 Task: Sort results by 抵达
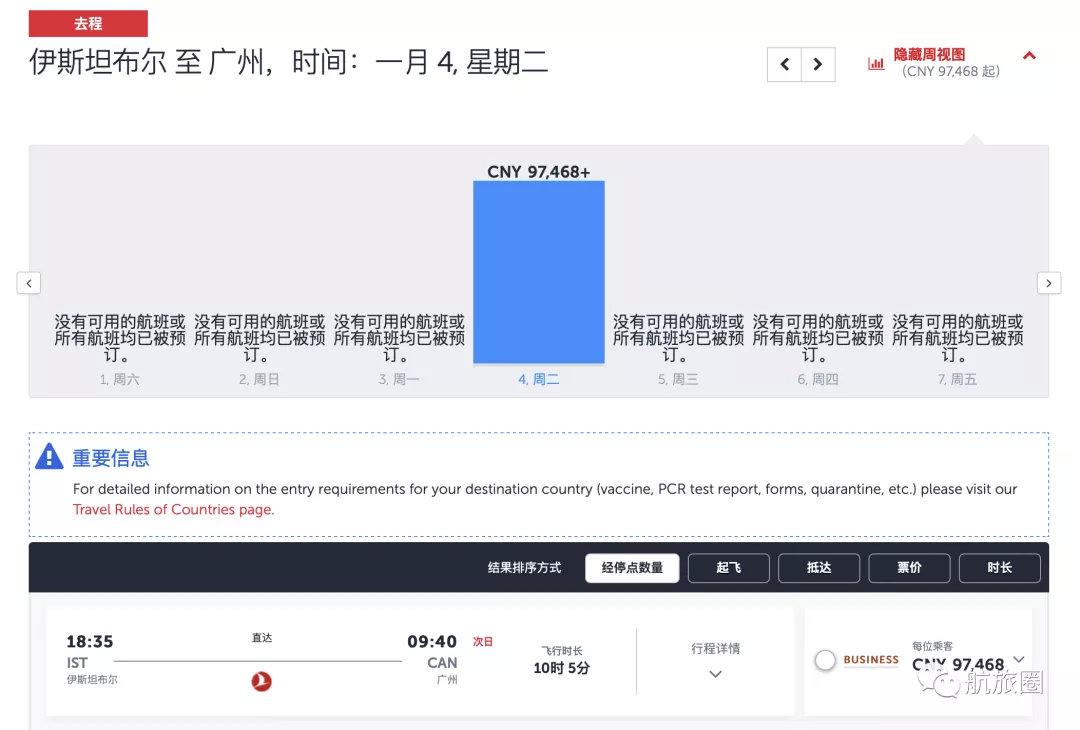pos(819,568)
